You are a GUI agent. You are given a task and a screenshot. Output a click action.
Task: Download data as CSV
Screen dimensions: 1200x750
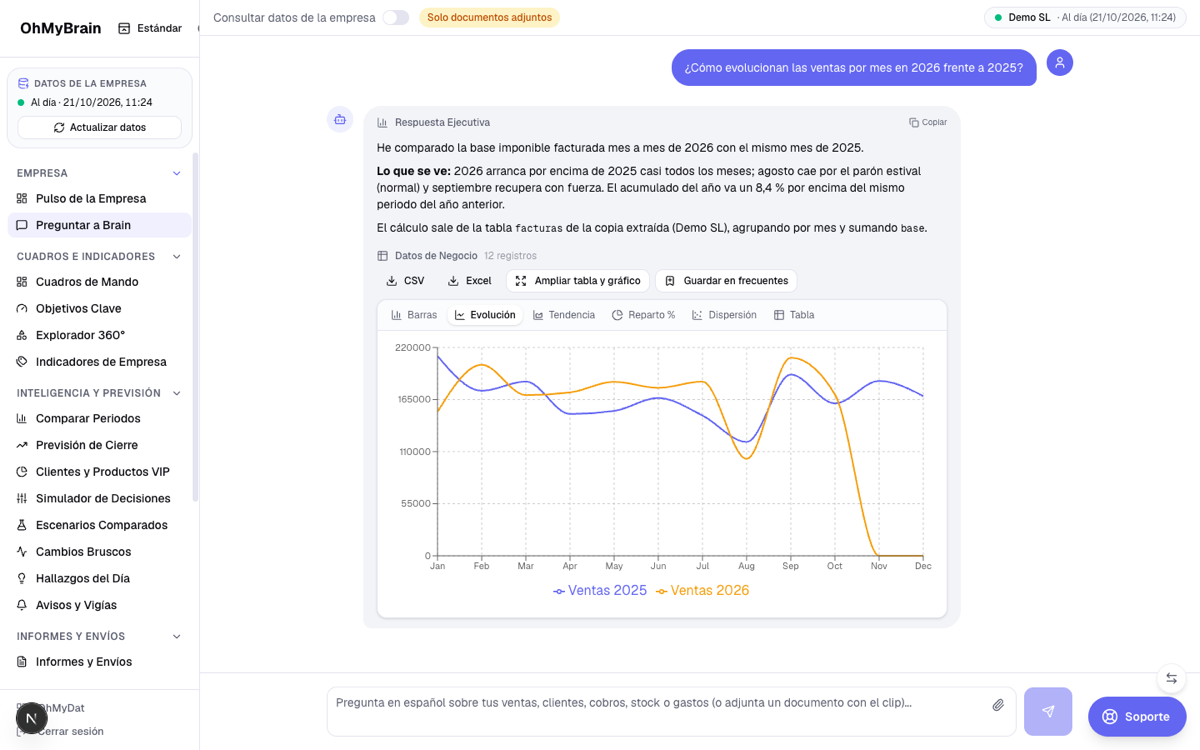[405, 281]
